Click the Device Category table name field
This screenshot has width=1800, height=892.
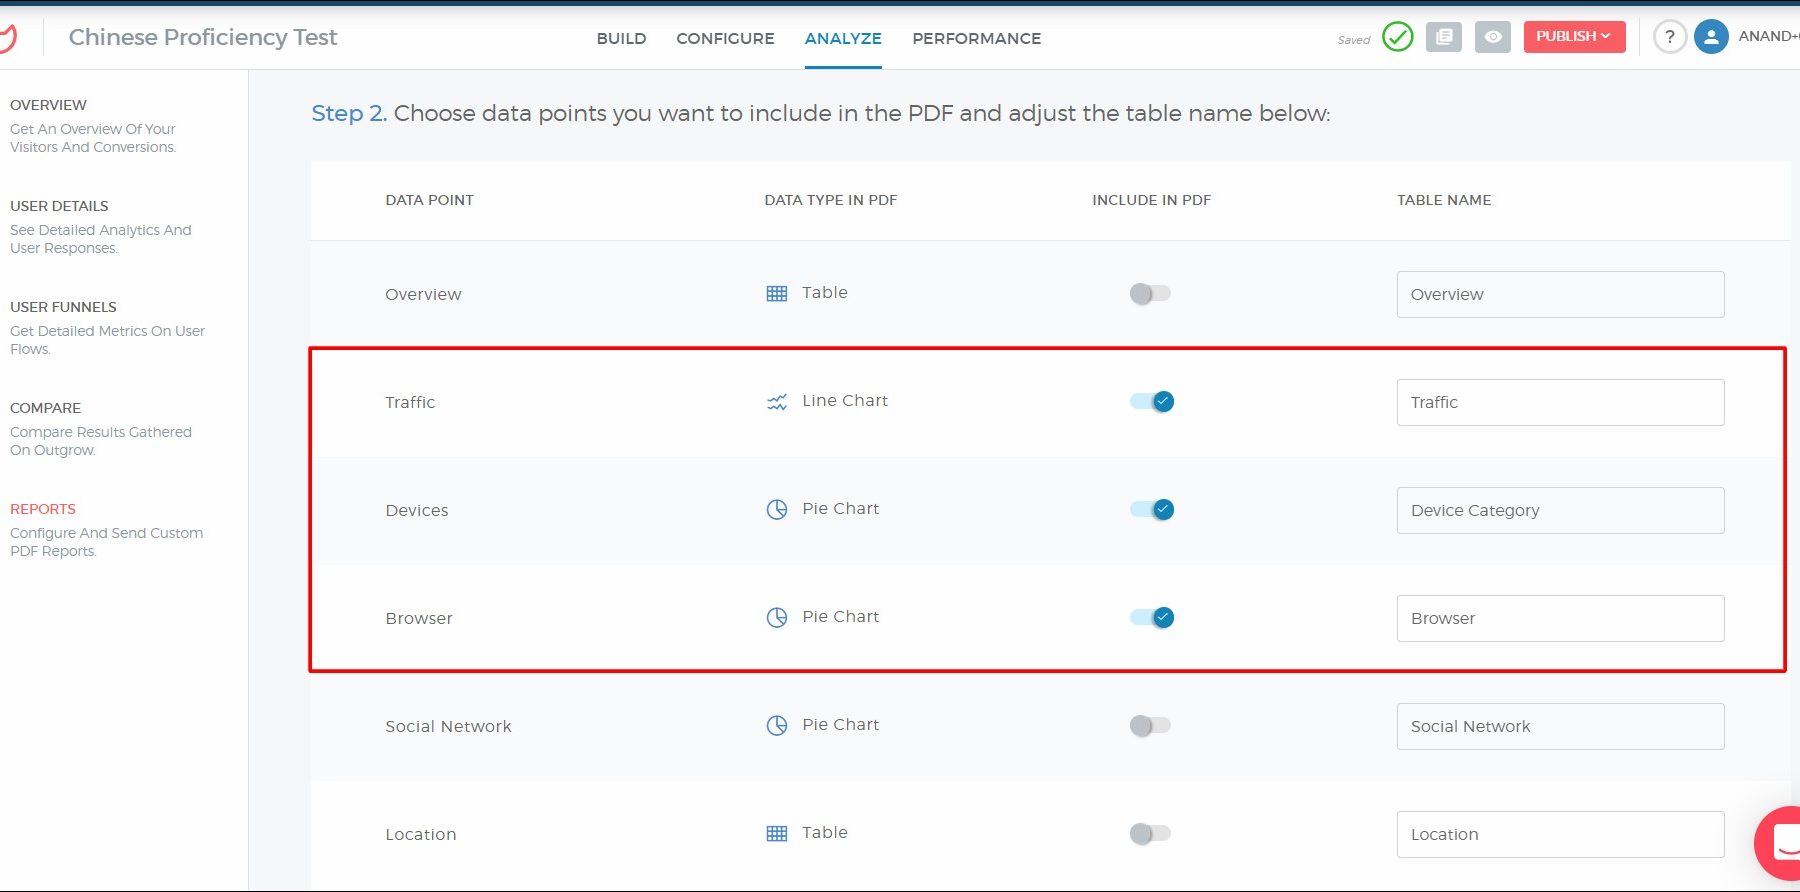click(1559, 510)
